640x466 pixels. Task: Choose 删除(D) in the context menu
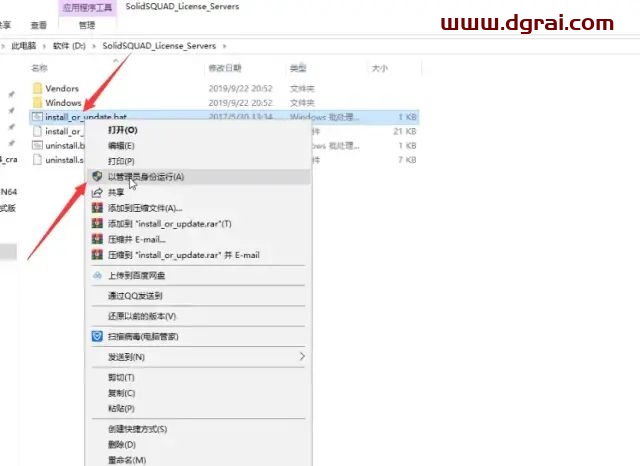tap(198, 444)
